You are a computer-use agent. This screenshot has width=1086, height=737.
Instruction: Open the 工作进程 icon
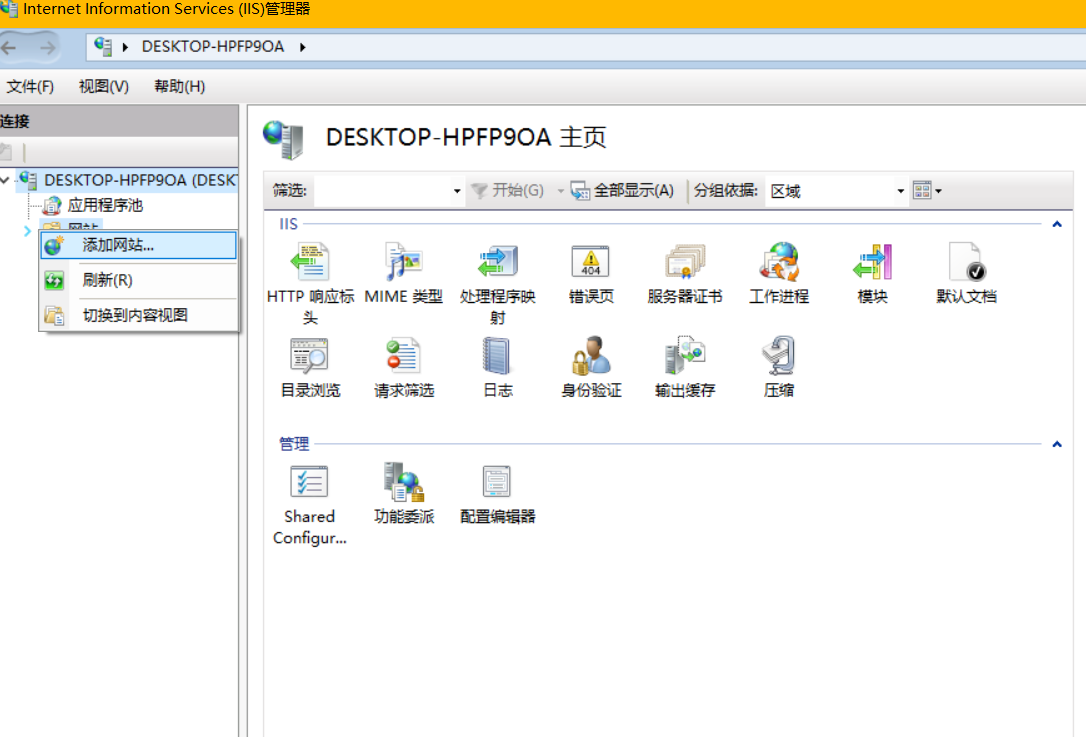click(x=778, y=262)
